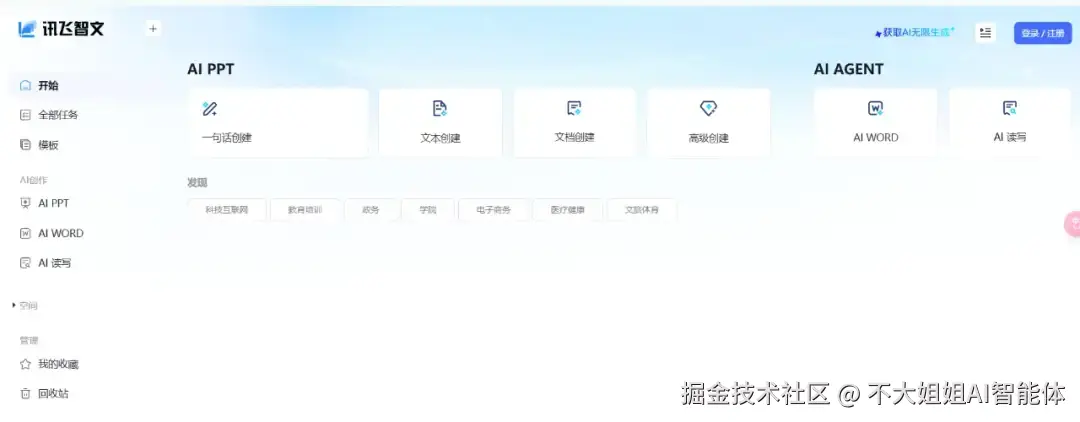This screenshot has width=1080, height=422.
Task: Open the AI WORD agent card
Action: [875, 123]
